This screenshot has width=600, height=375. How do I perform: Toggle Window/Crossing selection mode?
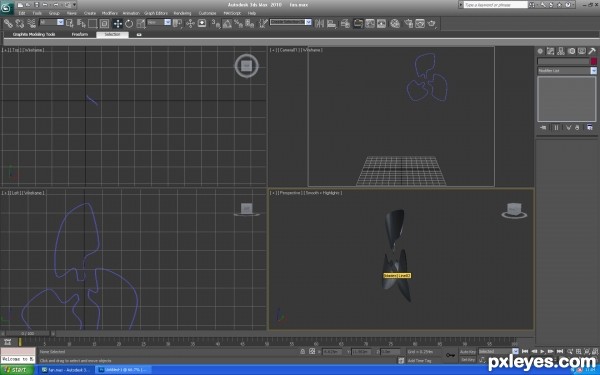tap(104, 24)
